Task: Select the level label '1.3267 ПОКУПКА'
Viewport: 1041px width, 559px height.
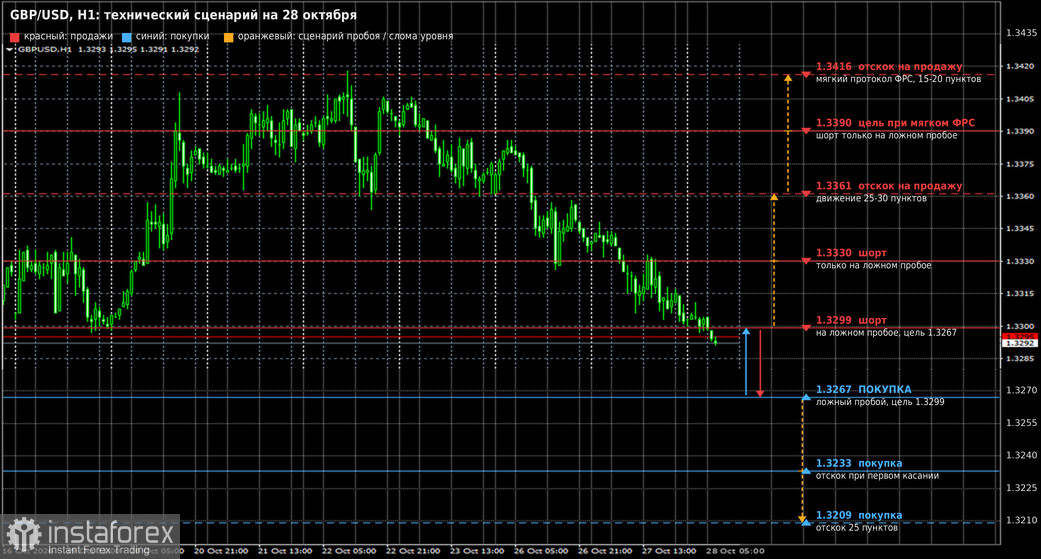Action: pos(864,390)
